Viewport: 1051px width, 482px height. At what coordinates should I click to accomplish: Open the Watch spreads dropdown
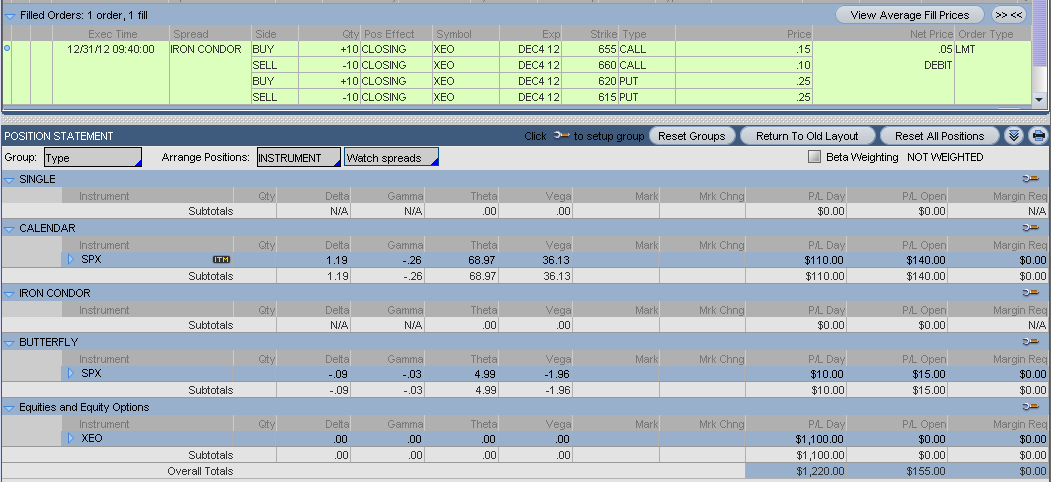tap(391, 158)
